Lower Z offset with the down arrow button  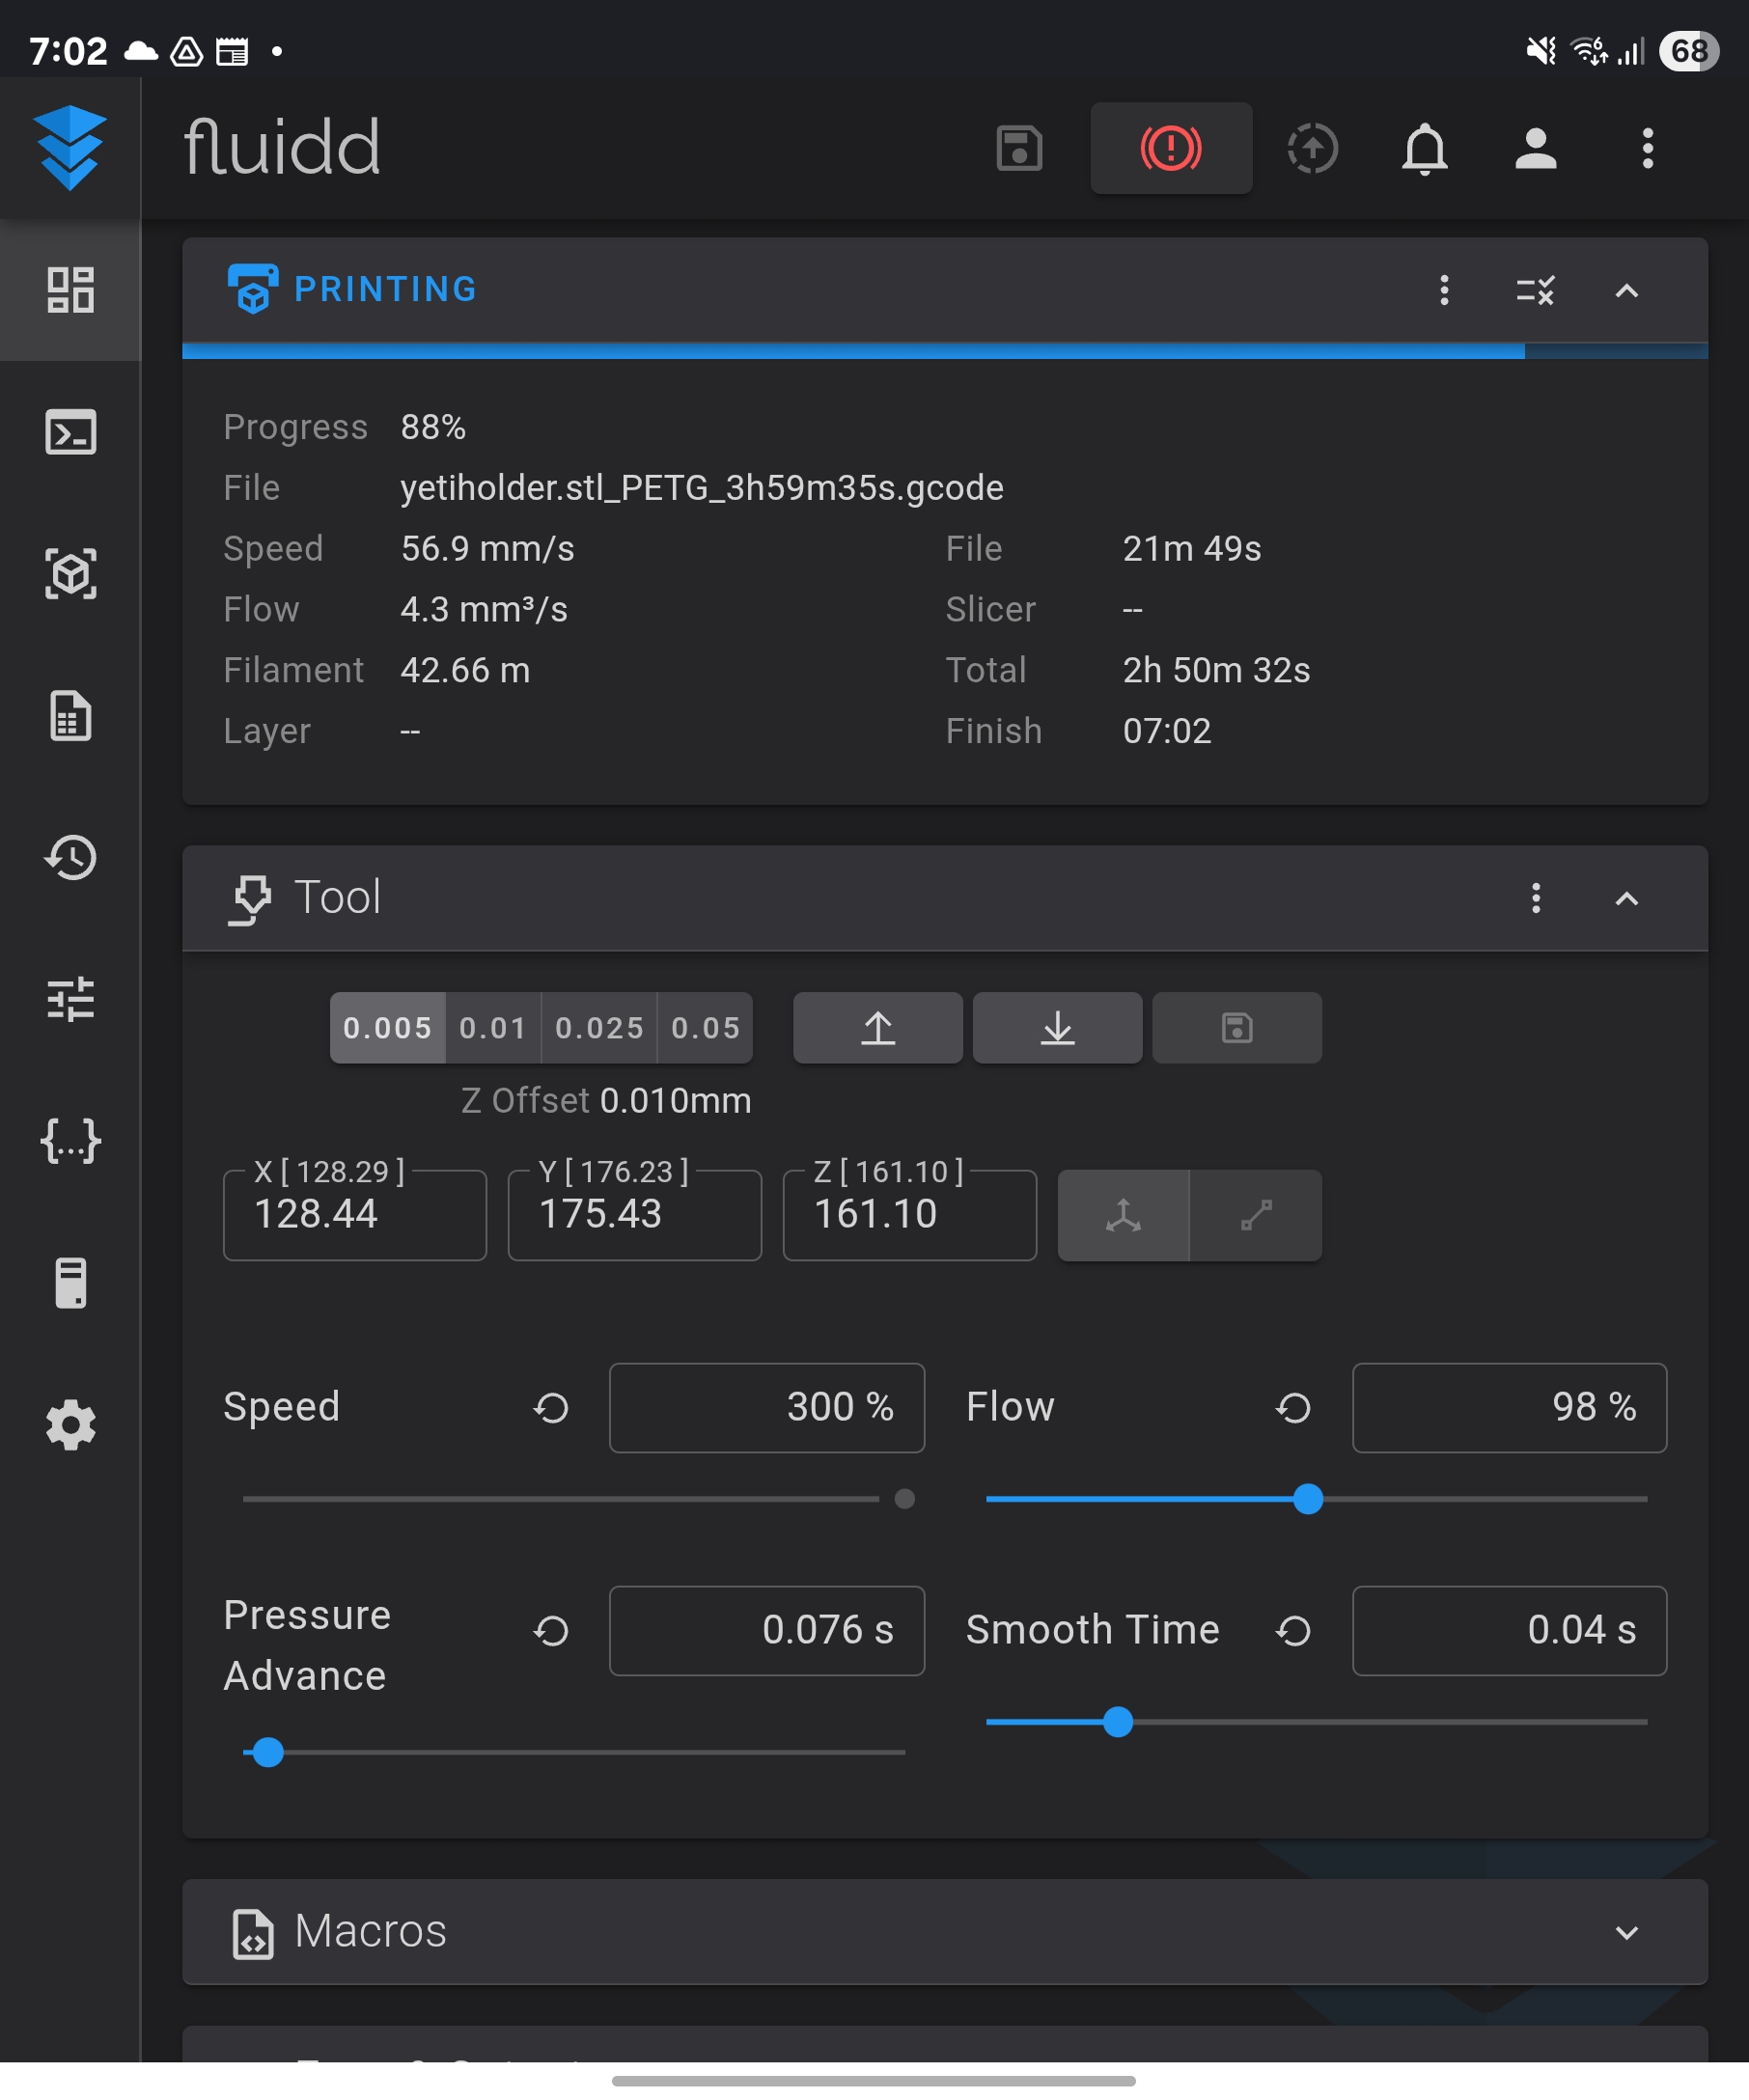pyautogui.click(x=1057, y=1028)
